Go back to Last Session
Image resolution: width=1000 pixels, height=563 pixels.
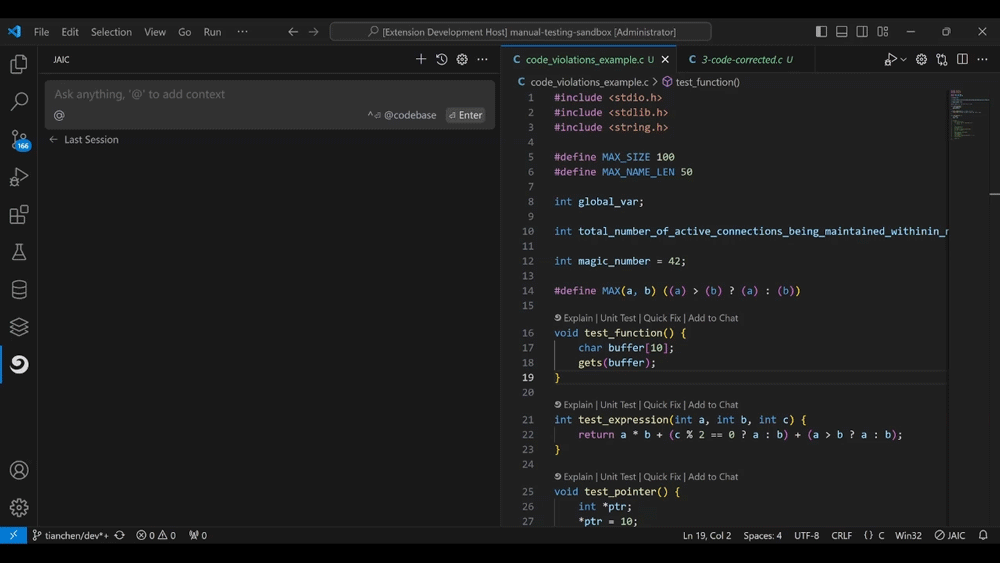(x=84, y=140)
